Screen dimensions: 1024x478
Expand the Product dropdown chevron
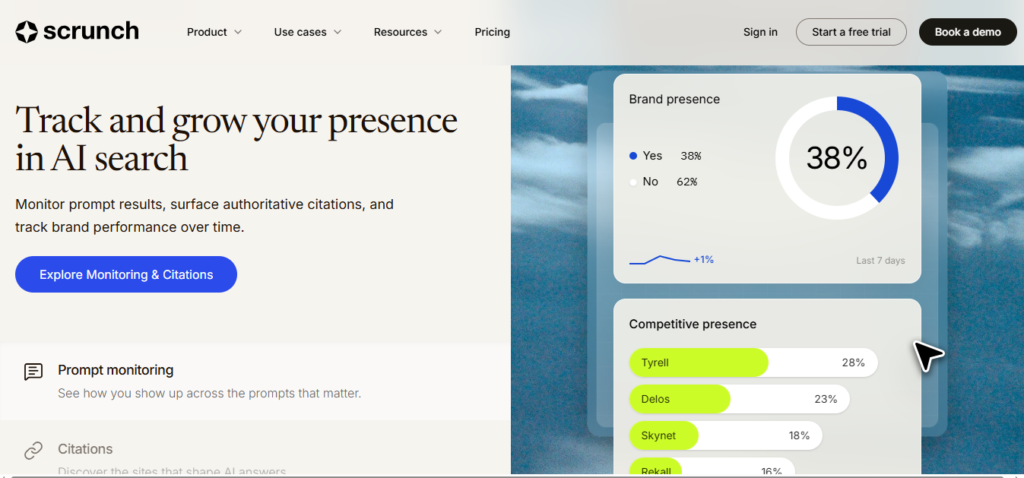click(238, 32)
